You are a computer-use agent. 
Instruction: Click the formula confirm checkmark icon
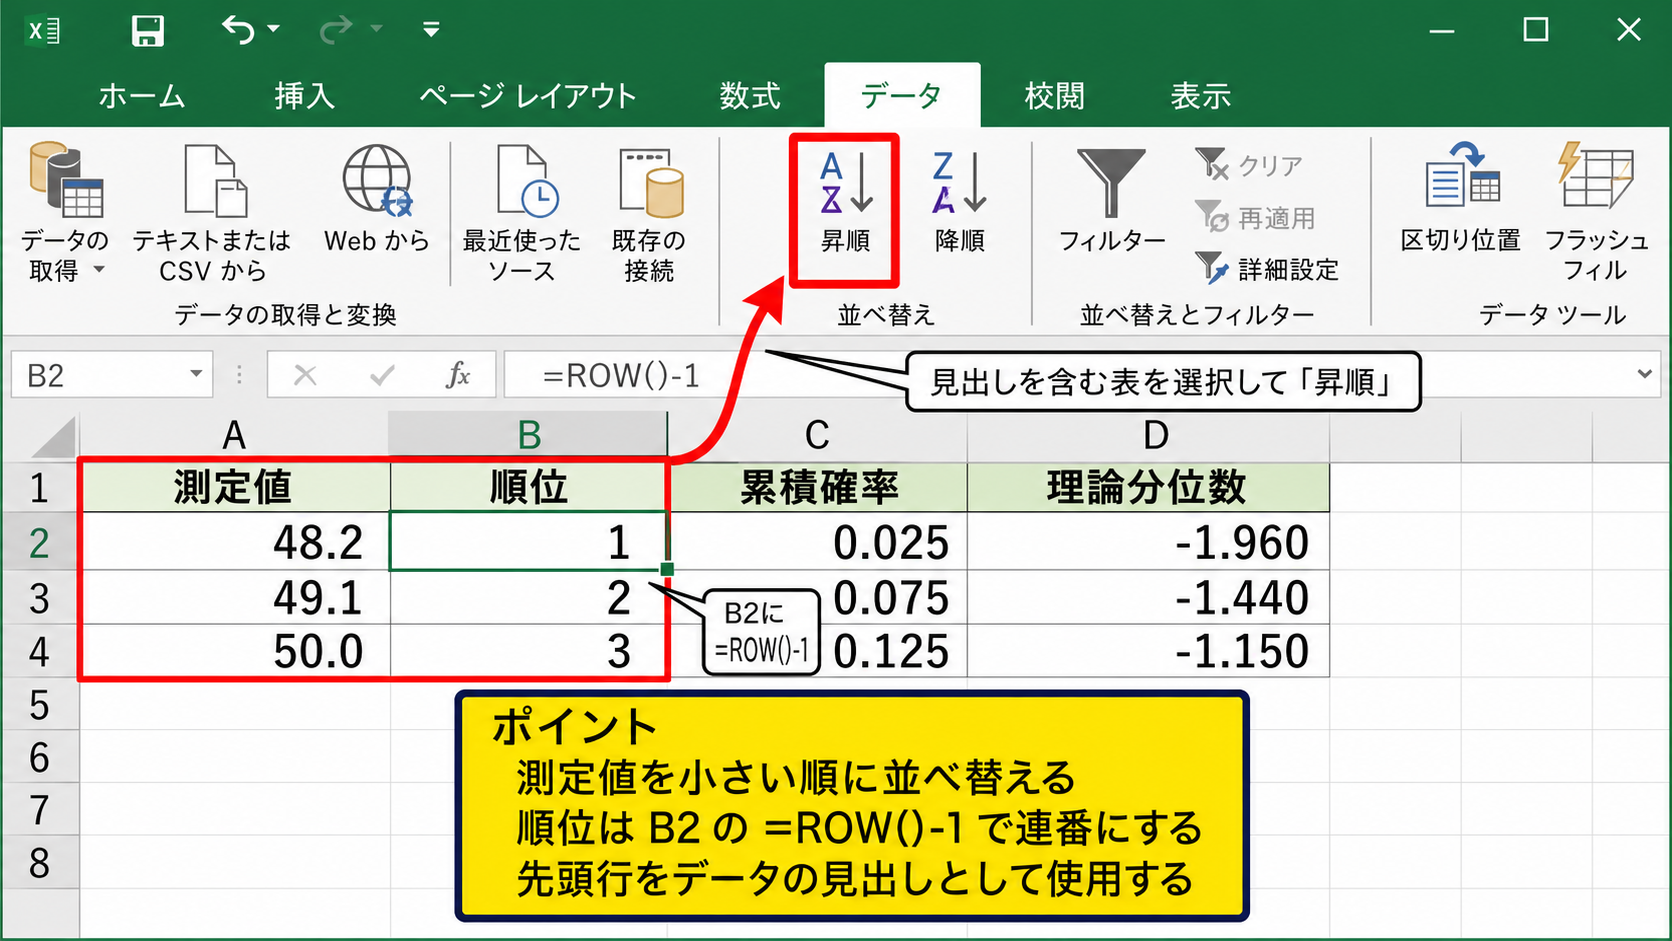click(382, 376)
